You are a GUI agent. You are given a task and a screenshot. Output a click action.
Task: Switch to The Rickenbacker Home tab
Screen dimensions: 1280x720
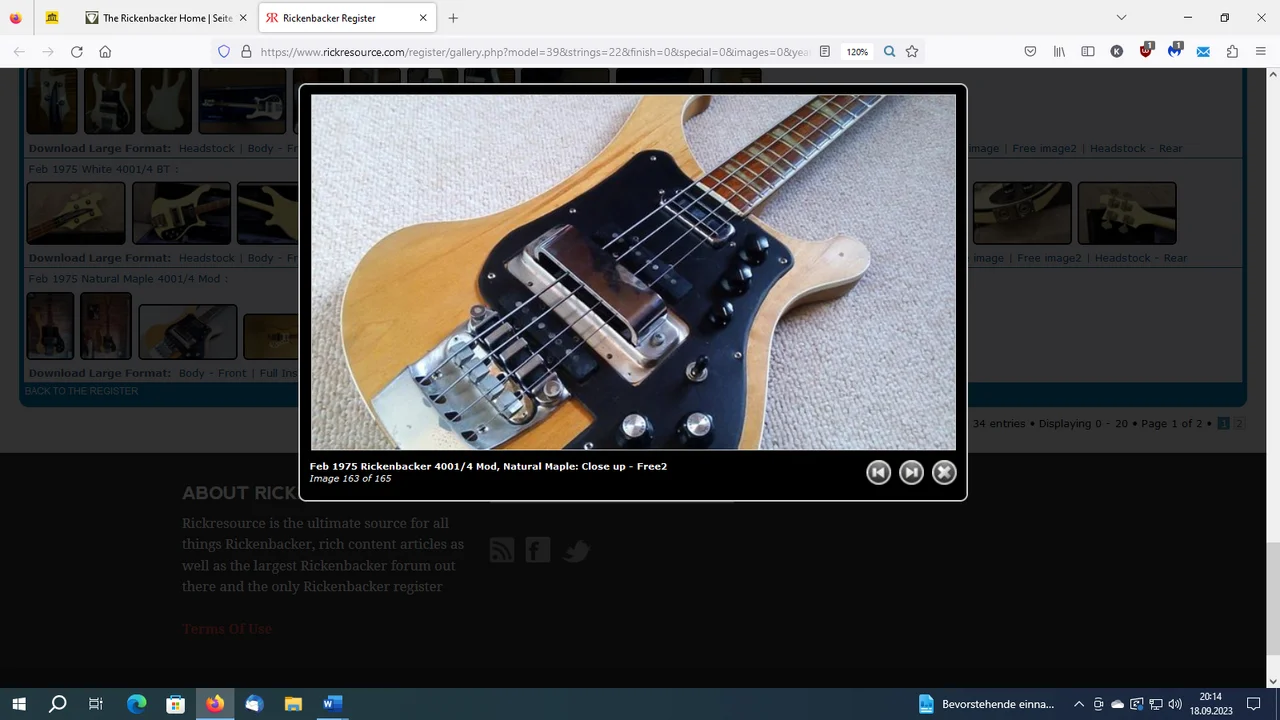coord(166,18)
